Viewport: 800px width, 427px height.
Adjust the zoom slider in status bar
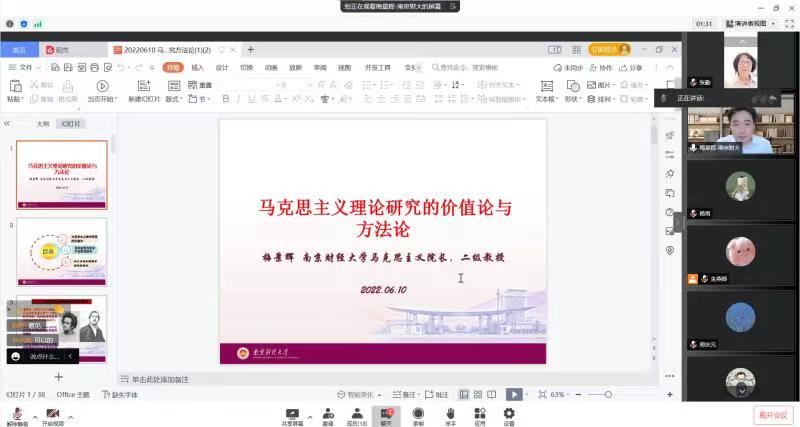click(x=607, y=395)
